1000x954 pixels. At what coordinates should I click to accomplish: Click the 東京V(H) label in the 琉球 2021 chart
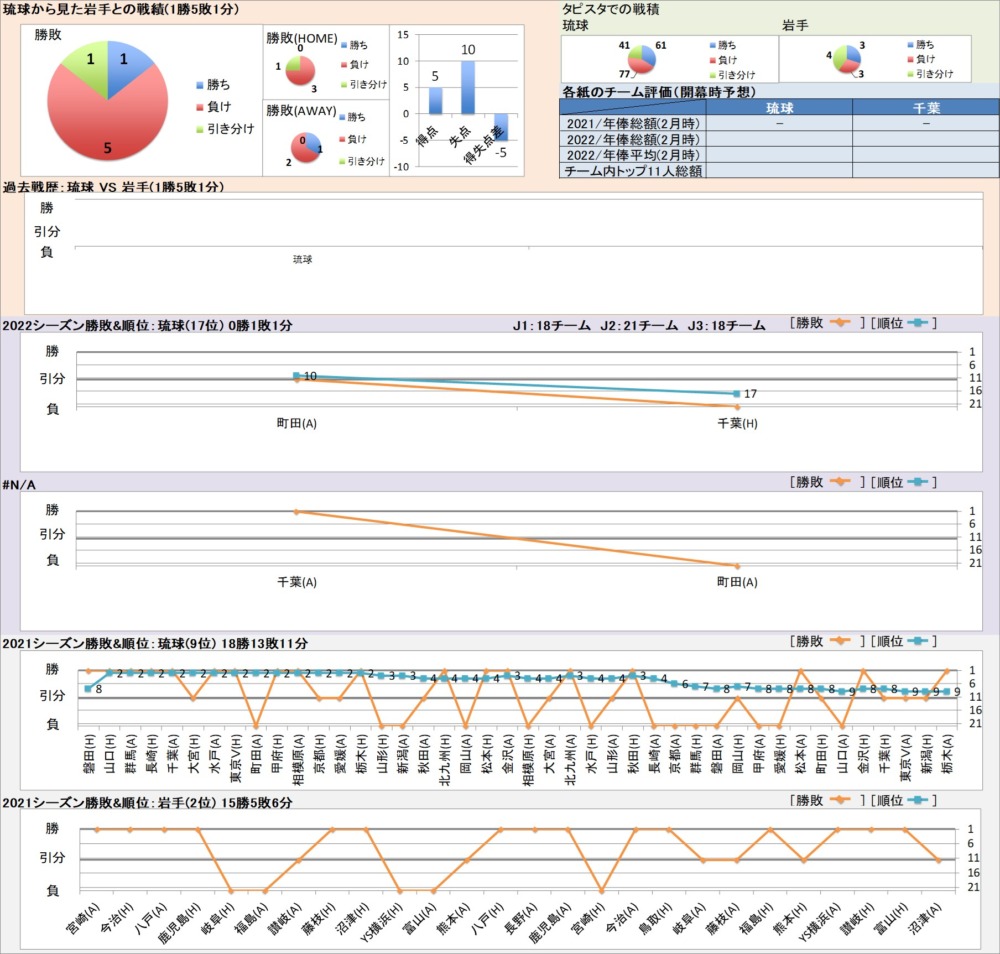tap(235, 758)
